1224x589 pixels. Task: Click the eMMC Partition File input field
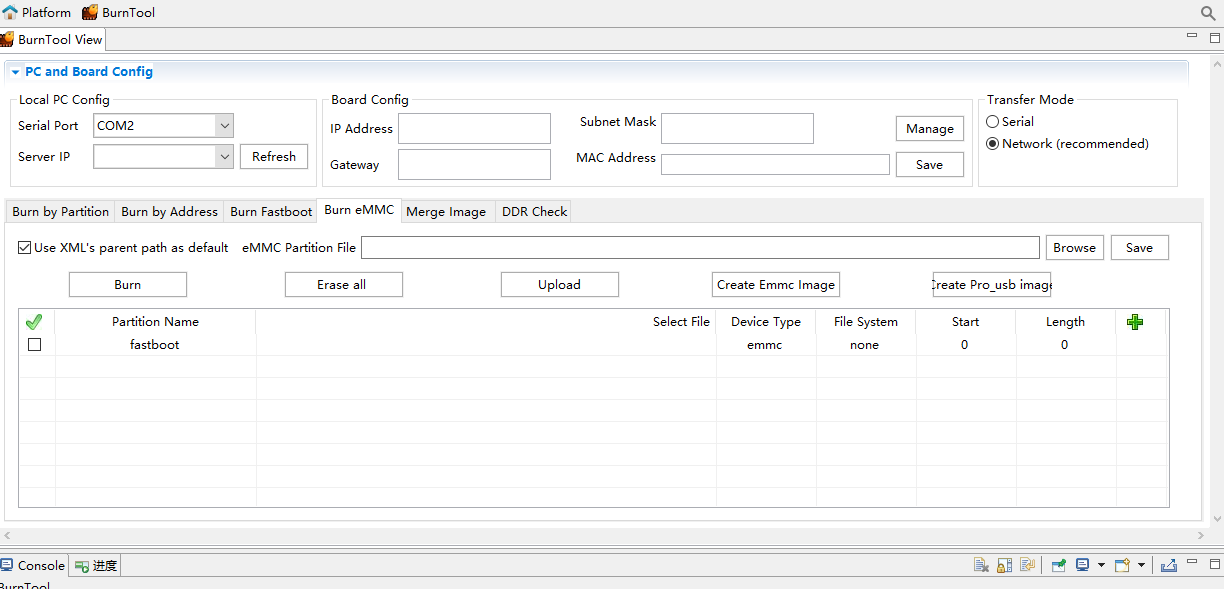700,248
